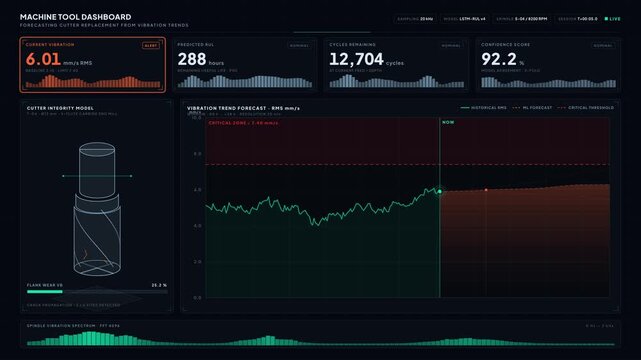This screenshot has height=360, width=641.
Task: Click the Predicted RUL sparkline bars
Action: click(244, 81)
